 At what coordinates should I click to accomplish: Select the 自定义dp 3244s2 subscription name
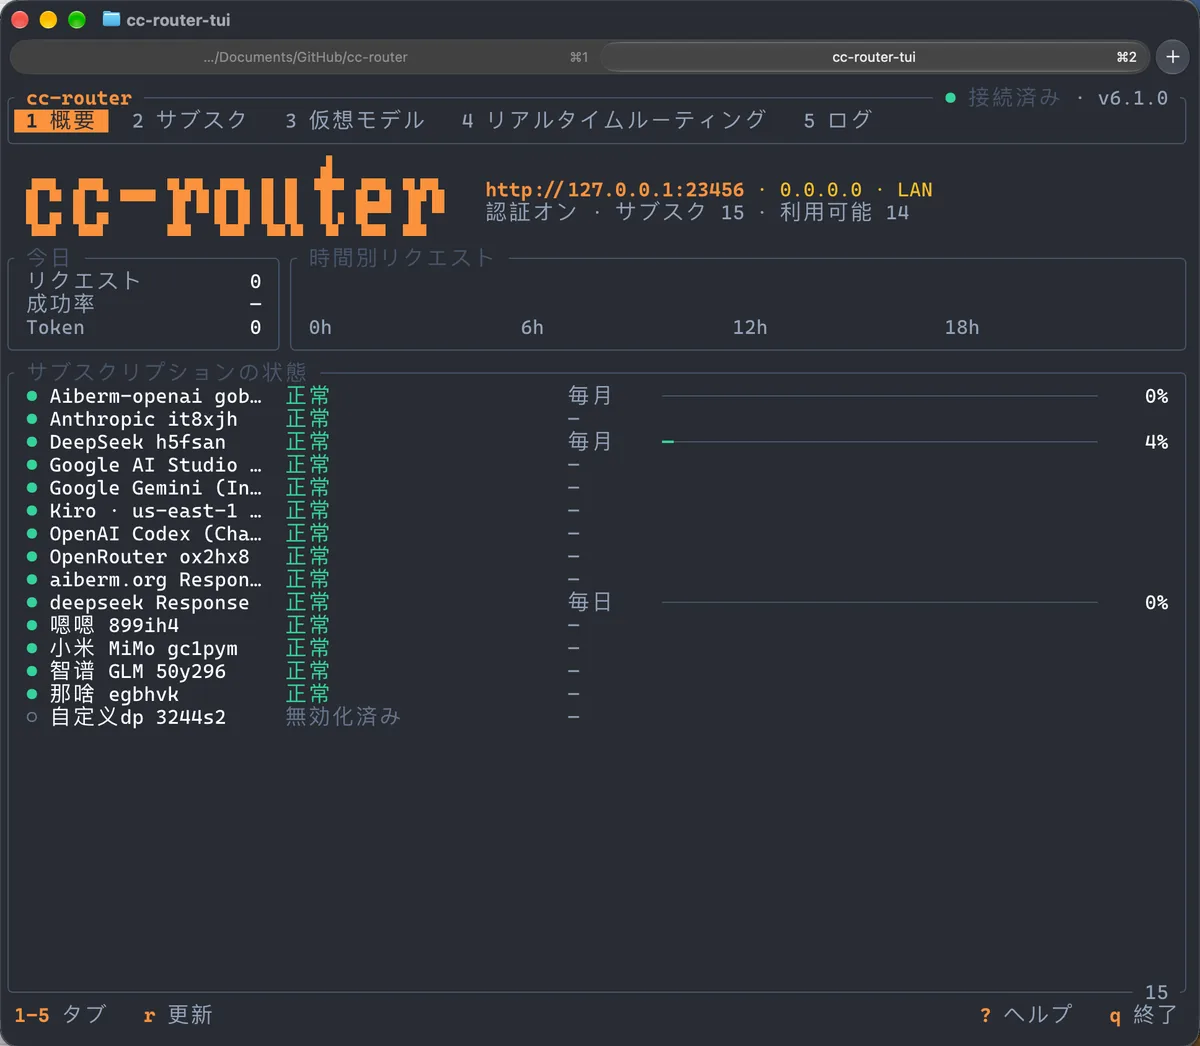[x=138, y=717]
